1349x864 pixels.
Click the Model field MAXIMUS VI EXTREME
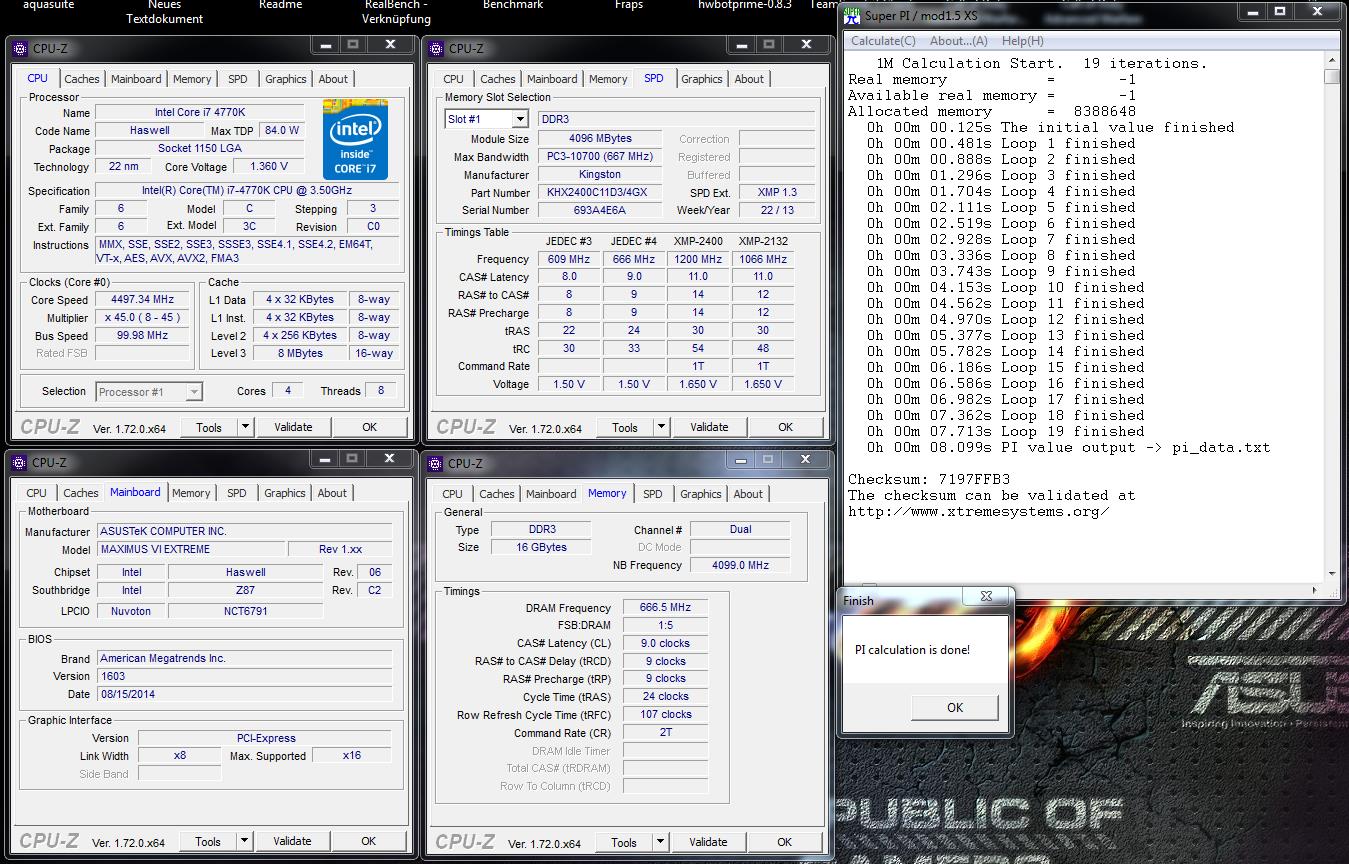(x=190, y=549)
